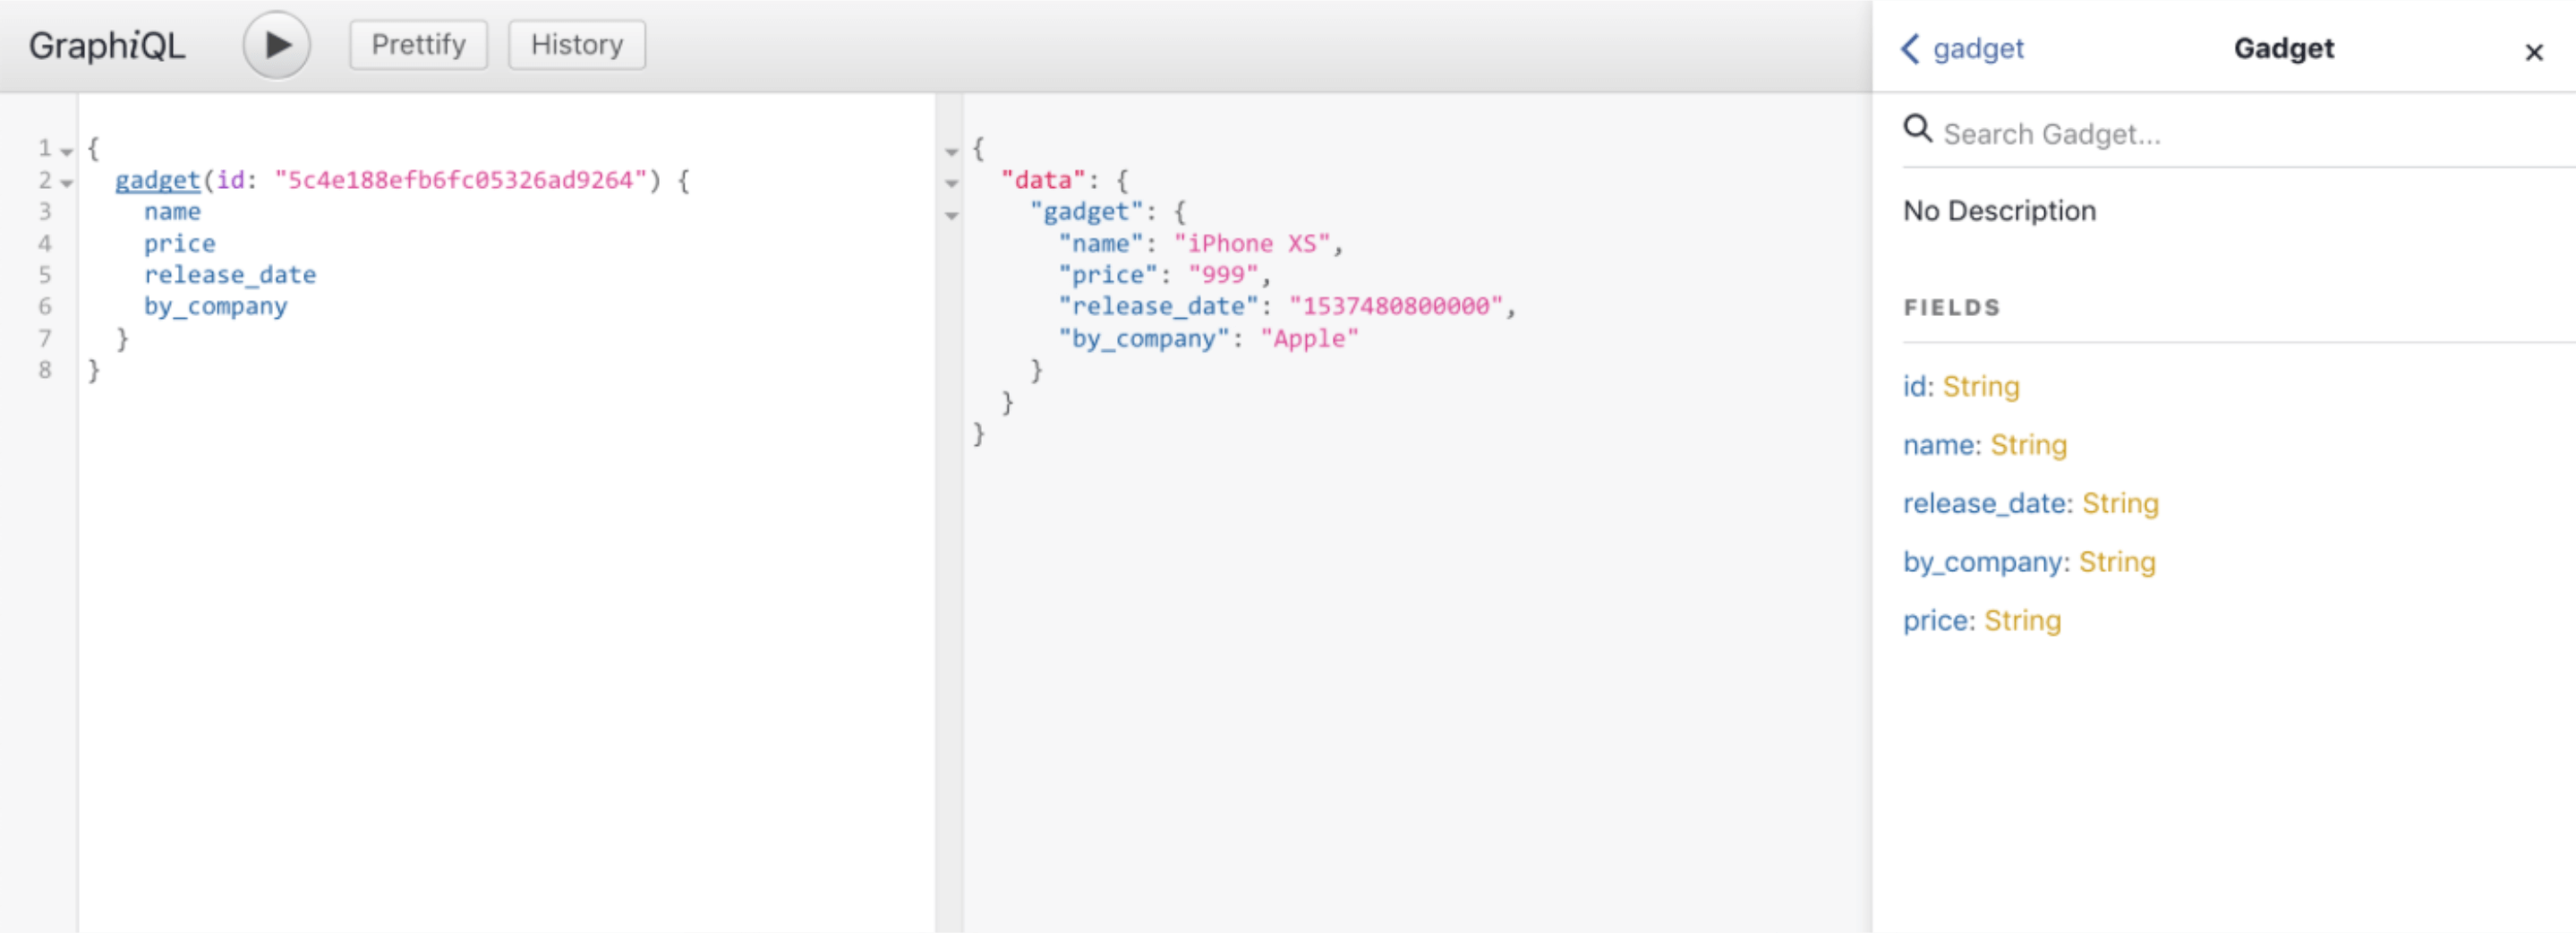Open the String type of the id field

[x=1981, y=387]
